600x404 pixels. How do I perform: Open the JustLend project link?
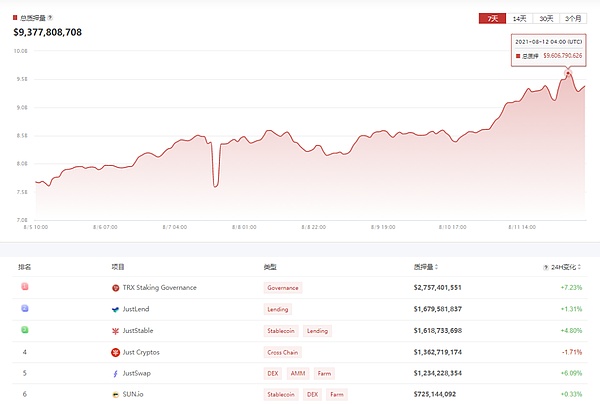(141, 309)
